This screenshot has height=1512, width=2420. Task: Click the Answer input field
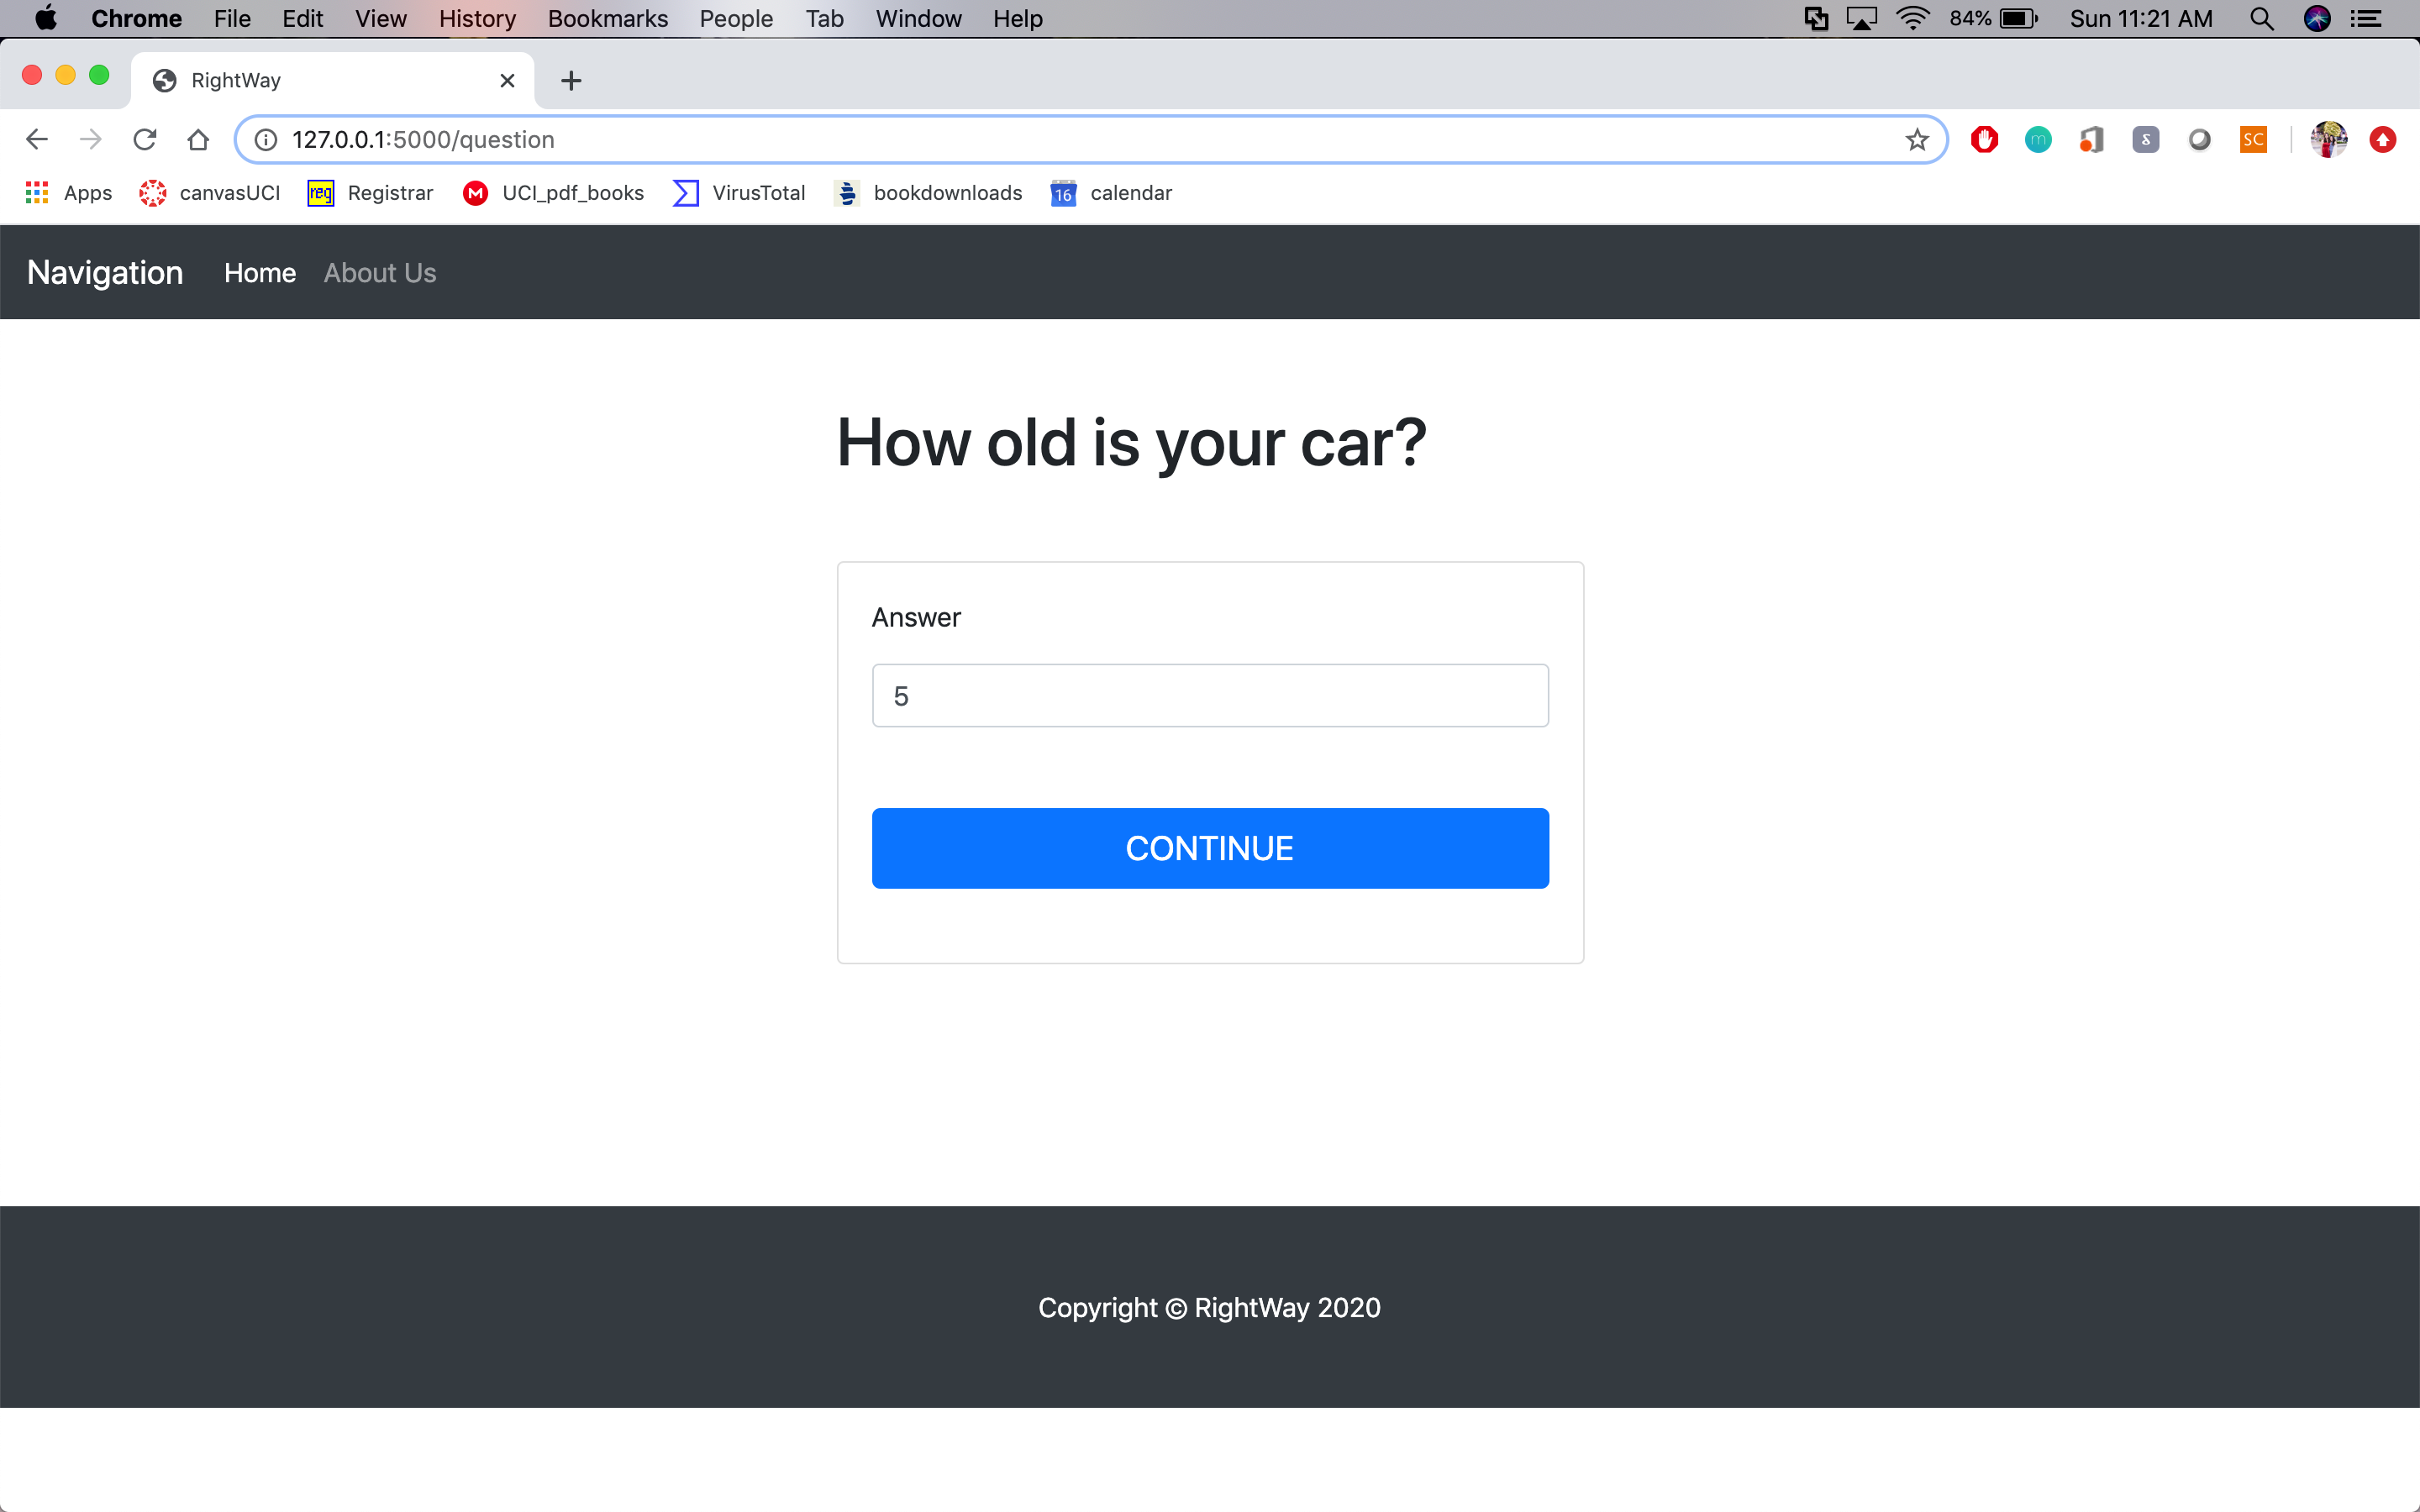1210,696
